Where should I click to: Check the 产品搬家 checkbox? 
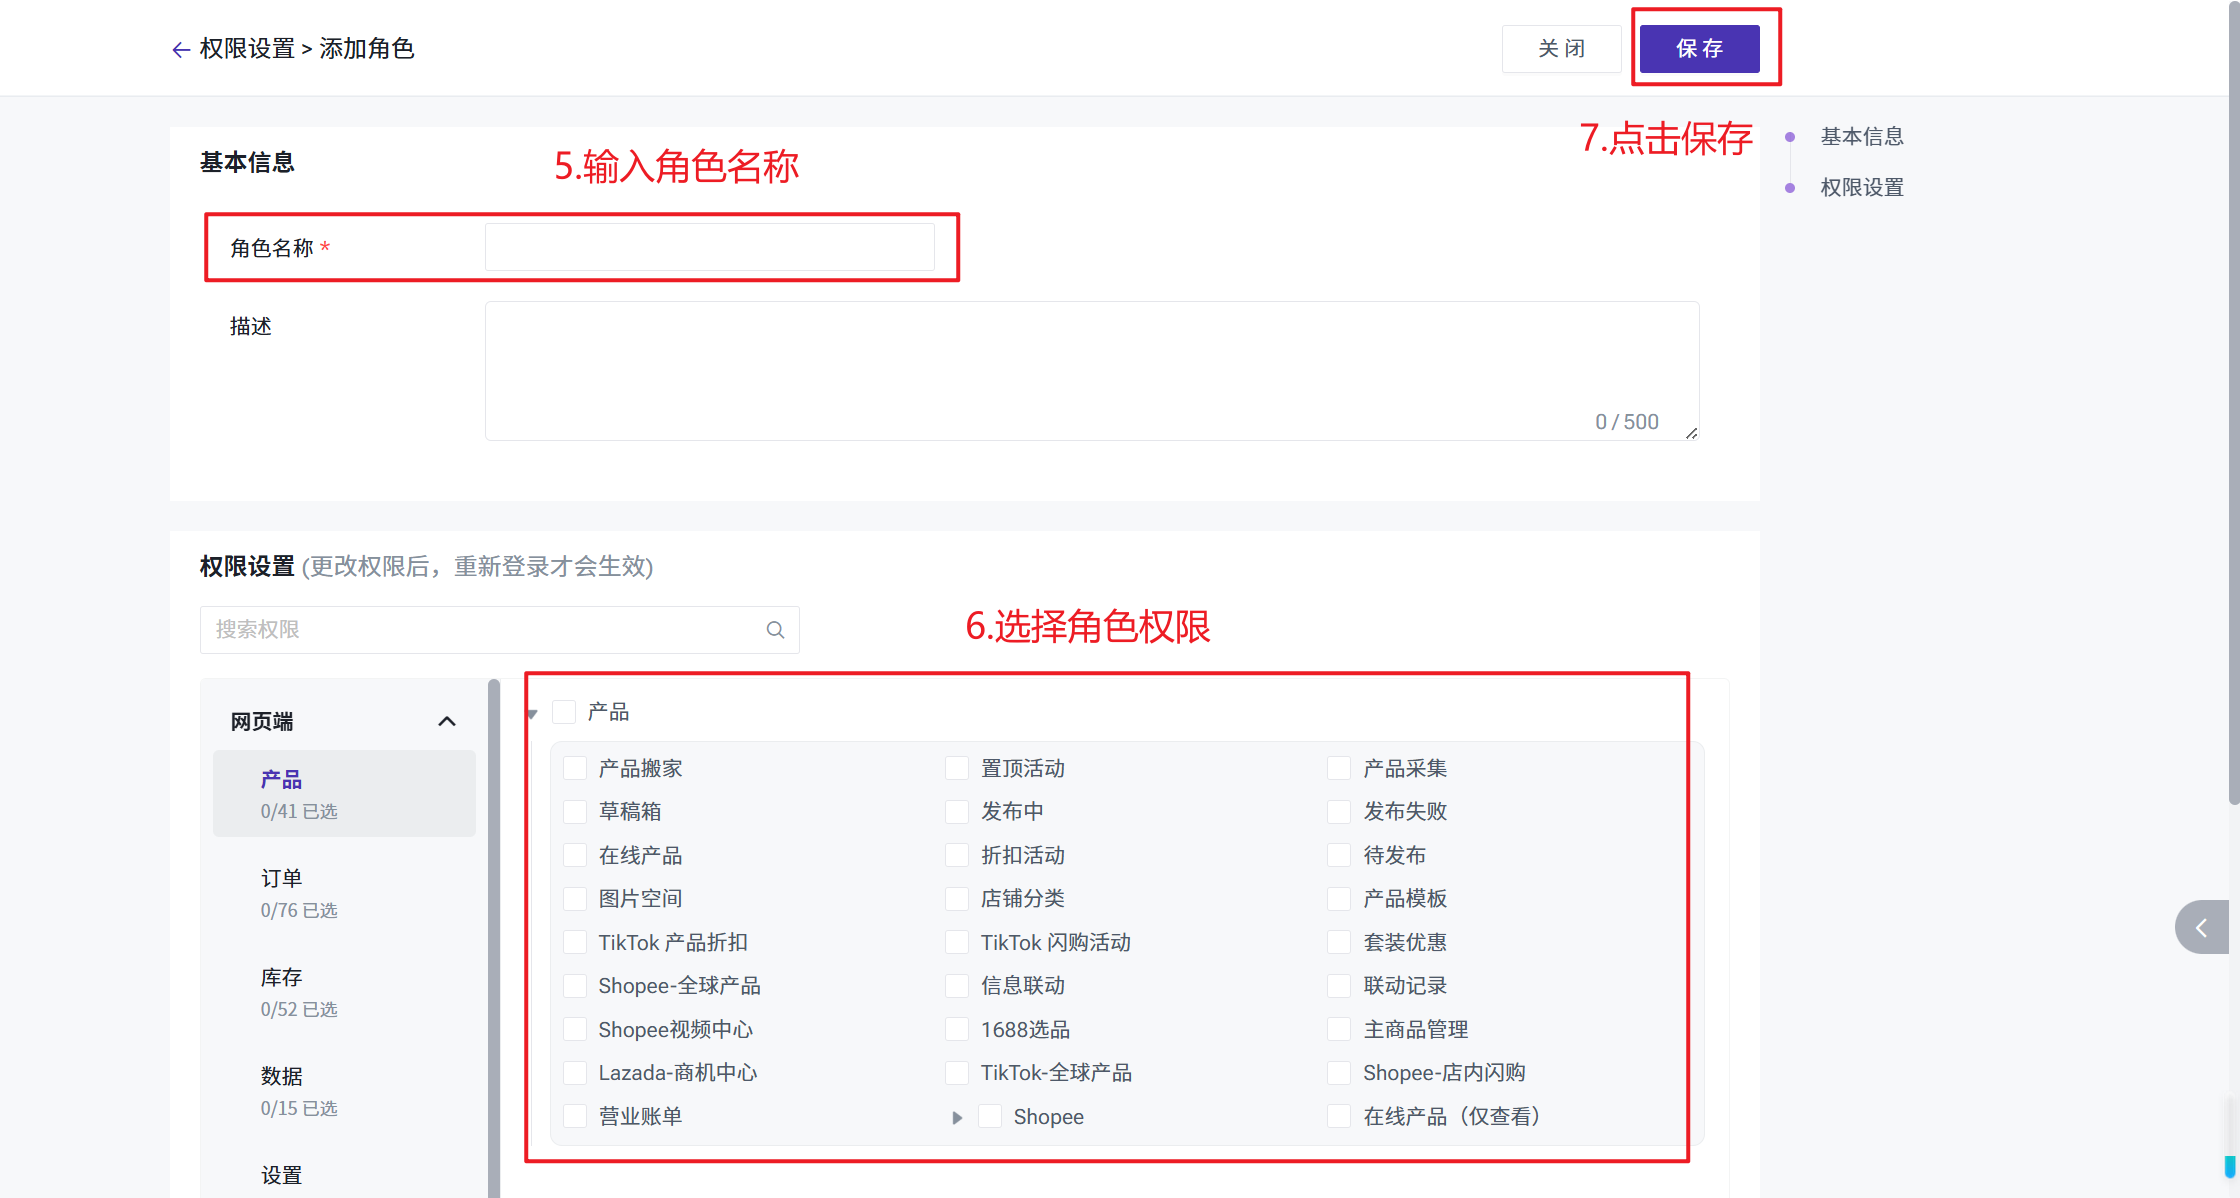coord(575,768)
